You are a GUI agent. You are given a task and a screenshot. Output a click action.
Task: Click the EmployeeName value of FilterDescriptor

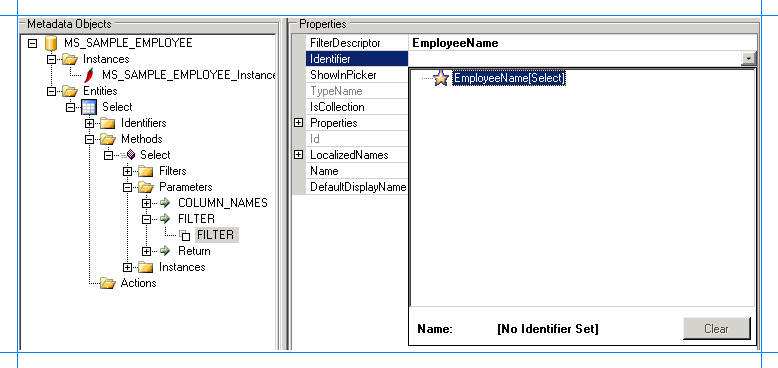tap(455, 43)
